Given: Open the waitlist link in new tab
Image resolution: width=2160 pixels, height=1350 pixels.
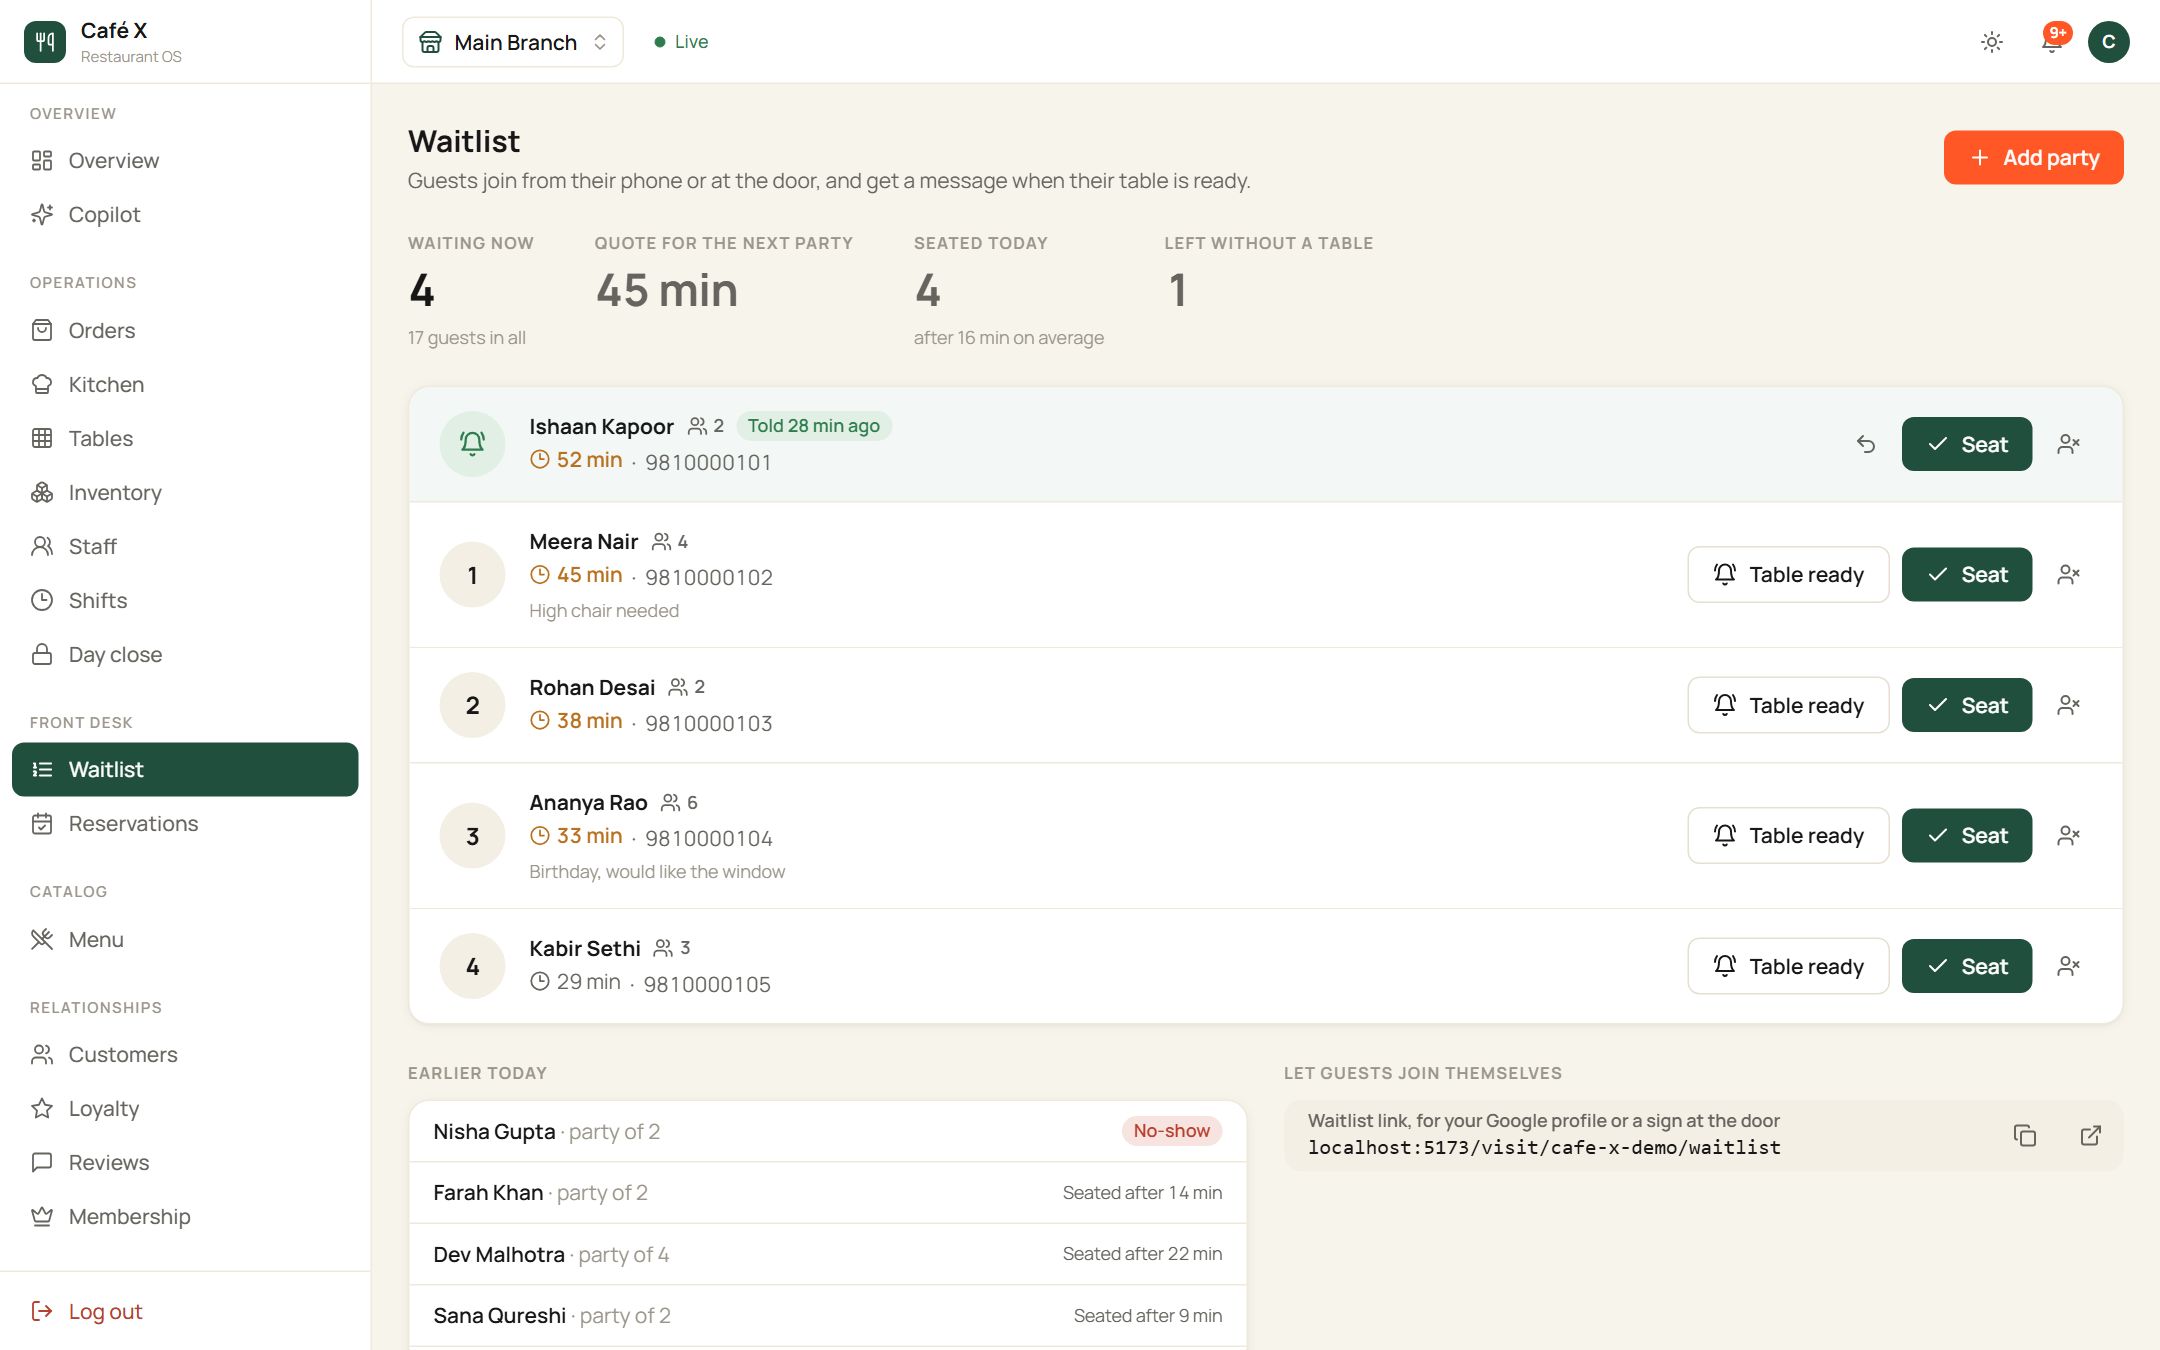Looking at the screenshot, I should [2090, 1135].
